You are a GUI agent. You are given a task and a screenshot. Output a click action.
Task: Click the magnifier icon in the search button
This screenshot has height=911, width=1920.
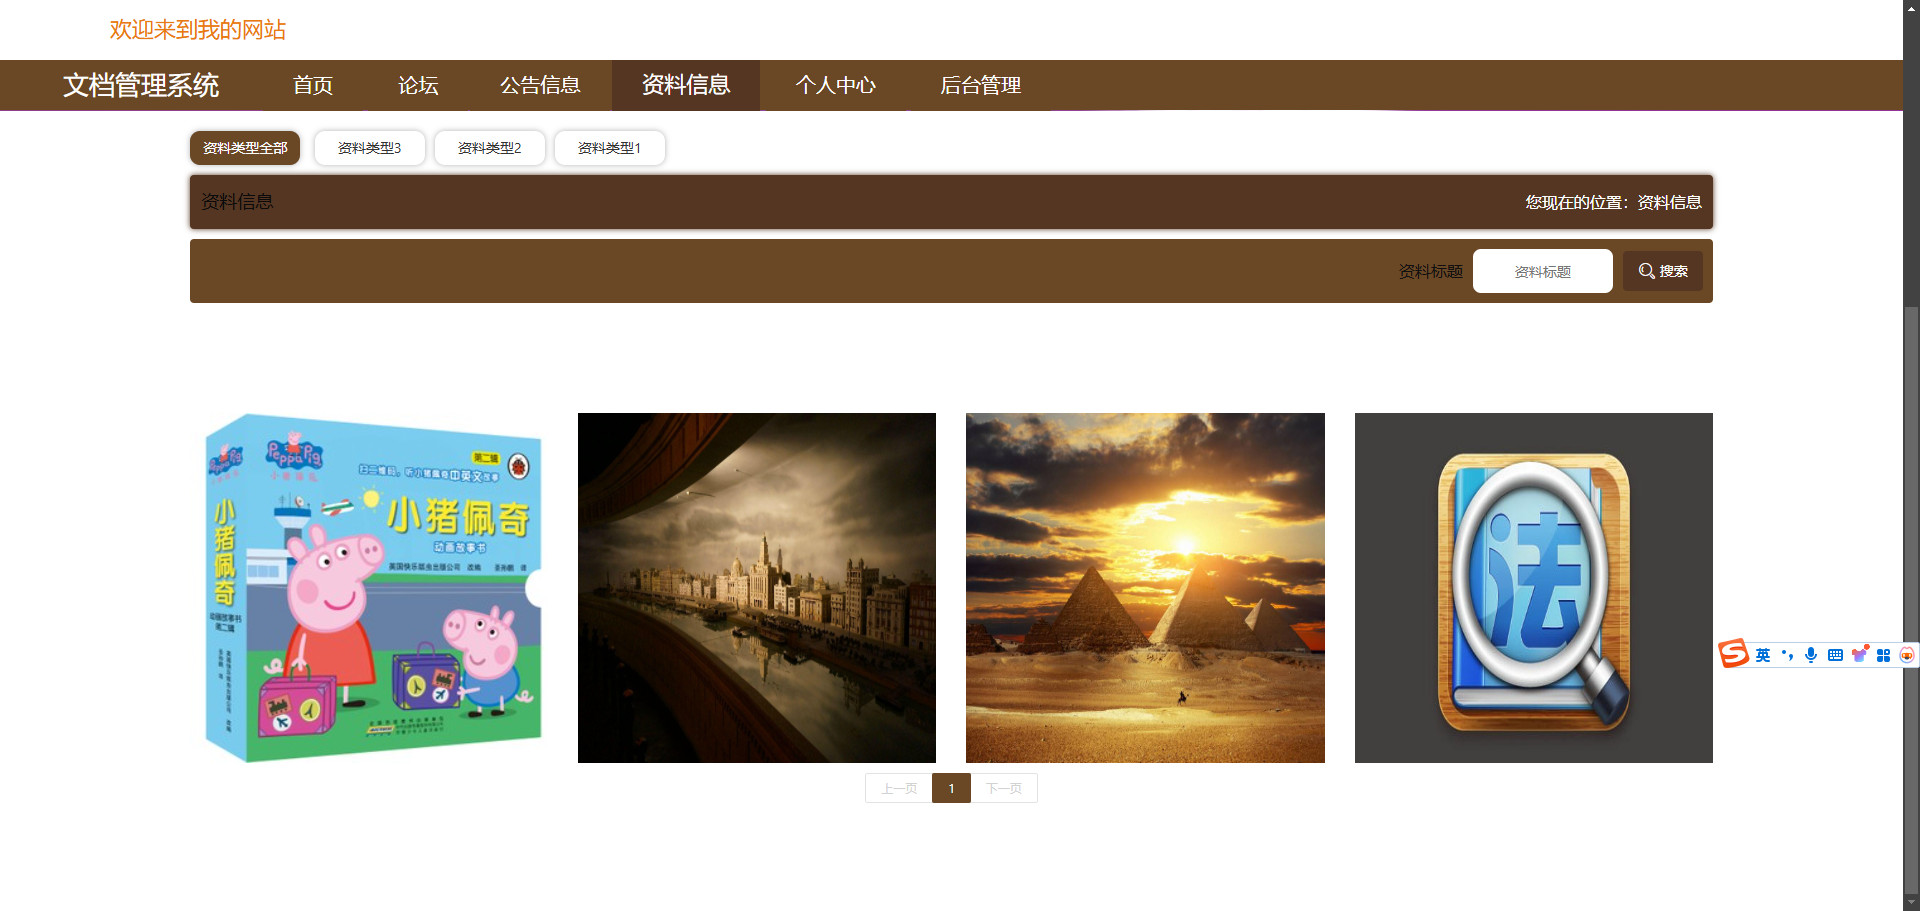(x=1646, y=271)
